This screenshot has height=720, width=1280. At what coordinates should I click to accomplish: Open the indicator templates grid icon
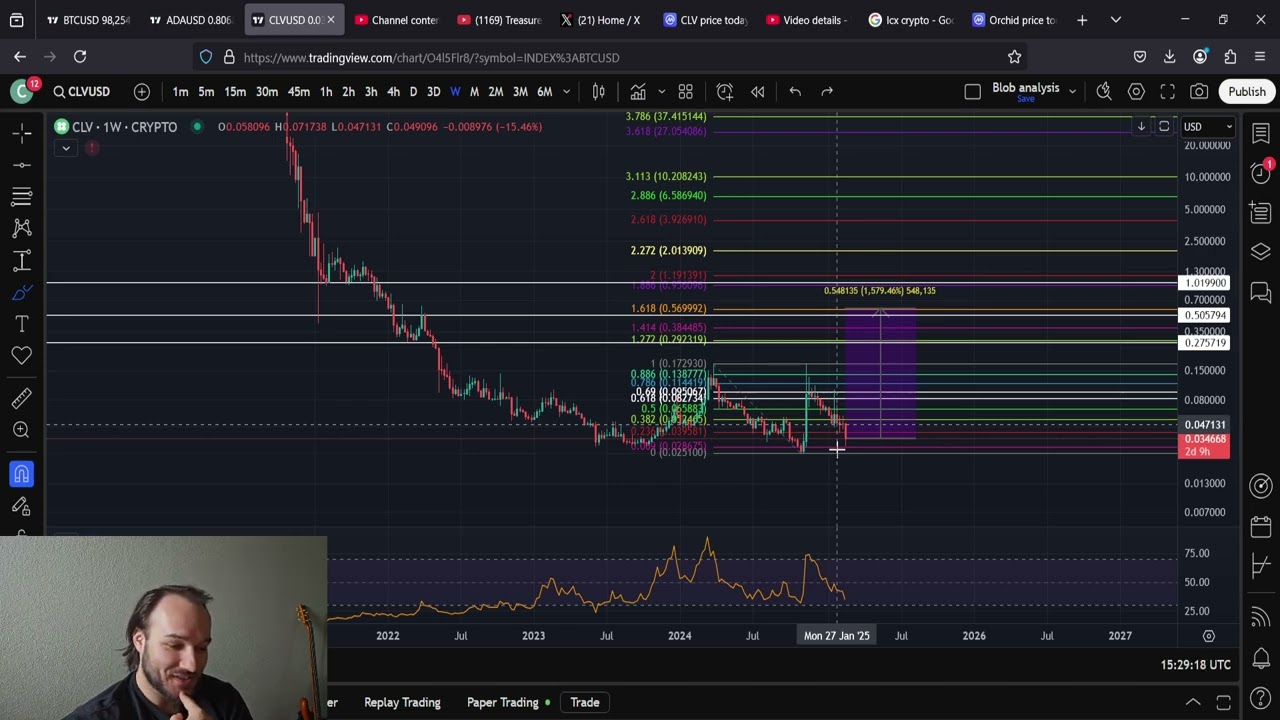click(x=686, y=92)
